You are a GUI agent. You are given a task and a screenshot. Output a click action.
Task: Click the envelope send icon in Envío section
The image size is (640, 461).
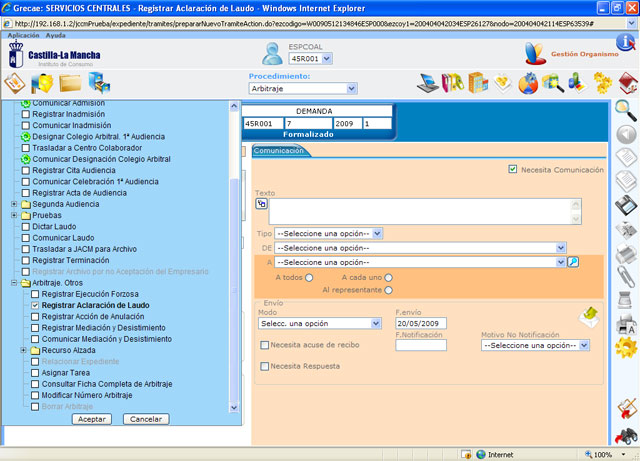(590, 316)
